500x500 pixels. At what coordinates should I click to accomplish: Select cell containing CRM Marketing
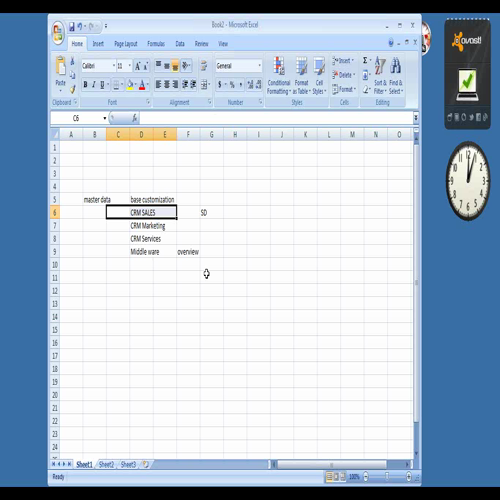[141, 226]
